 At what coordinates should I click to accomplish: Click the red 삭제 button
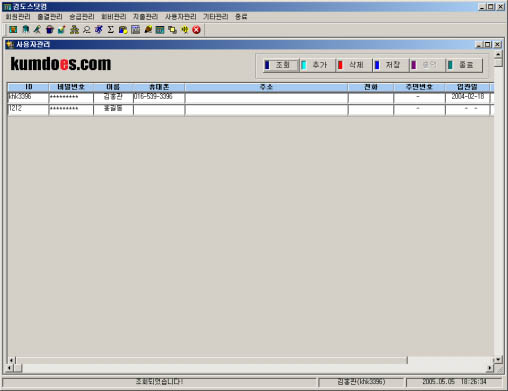click(354, 65)
